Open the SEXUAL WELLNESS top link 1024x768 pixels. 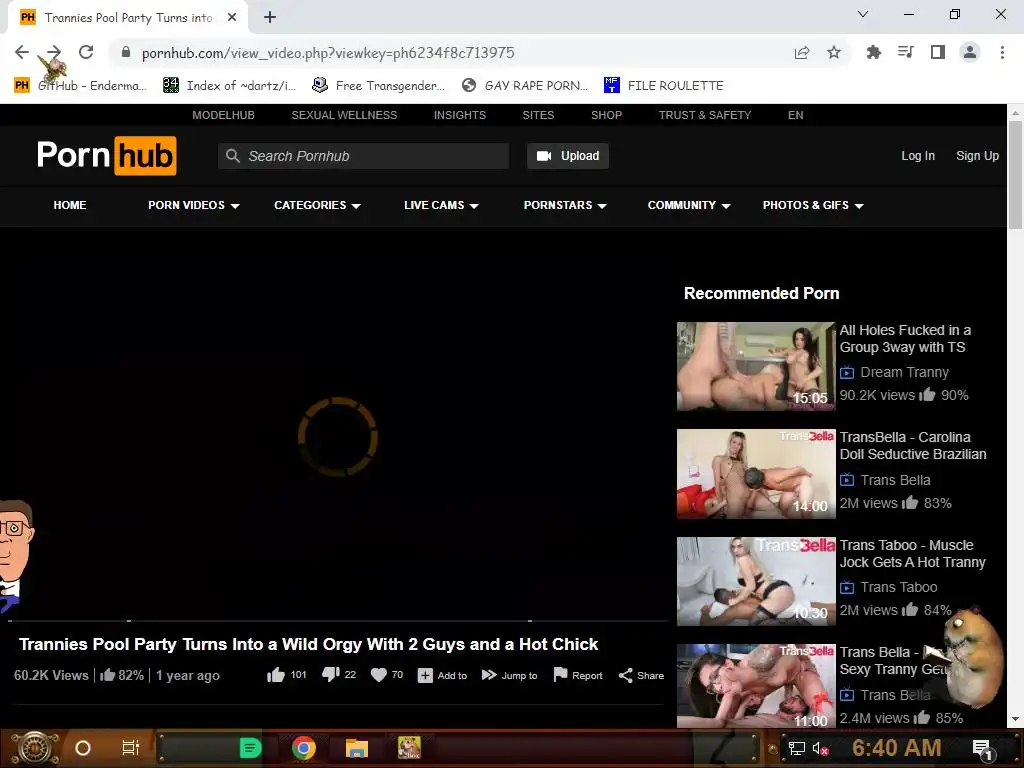click(344, 115)
